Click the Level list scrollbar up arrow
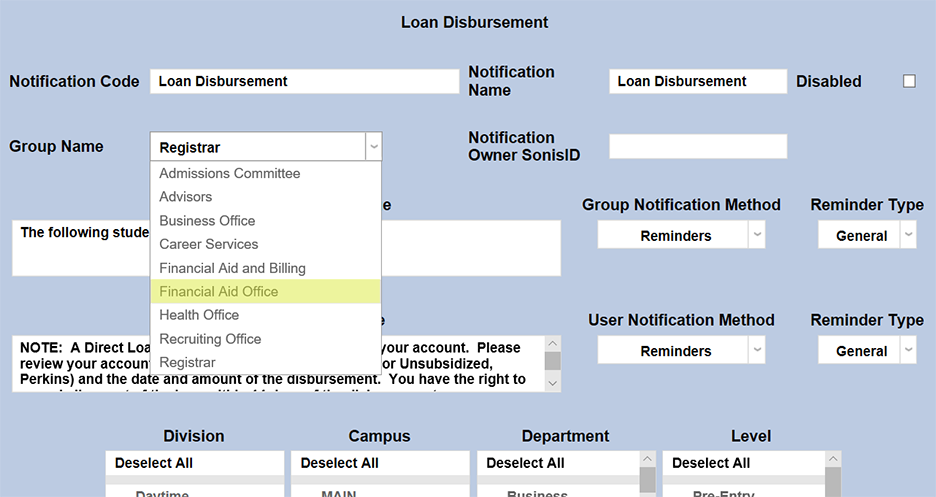Viewport: 936px width, 497px height. coord(833,459)
